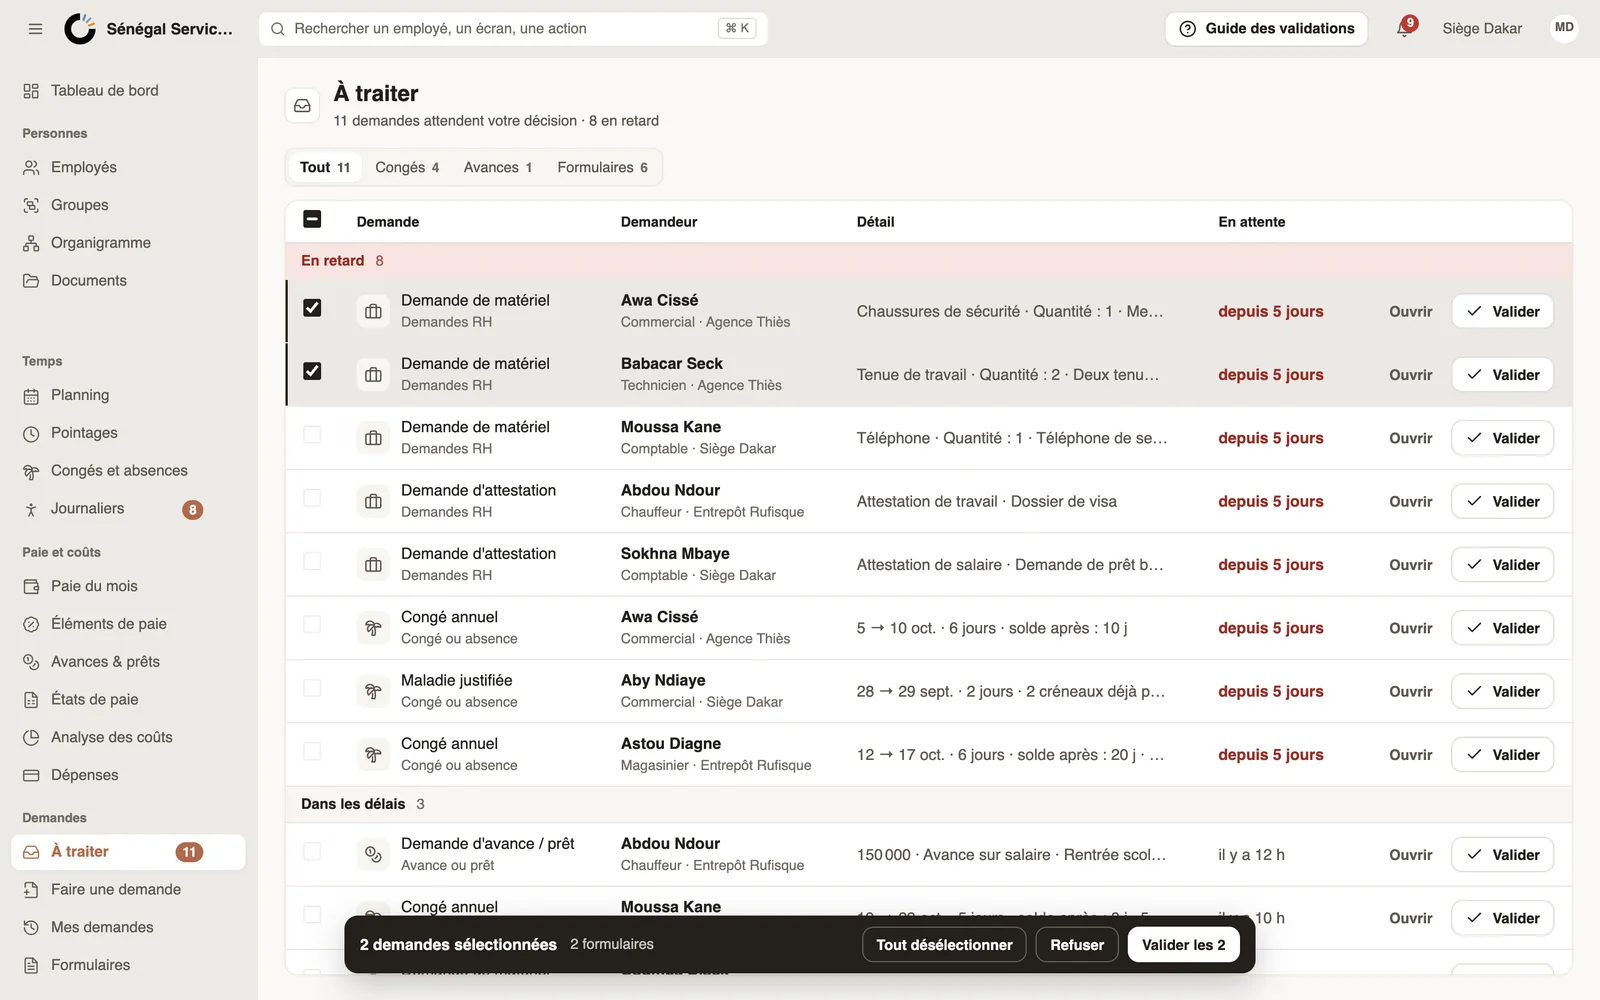Viewport: 1600px width, 1000px height.
Task: Click briefcase icon in Sokhna Mbaye row
Action: point(373,565)
